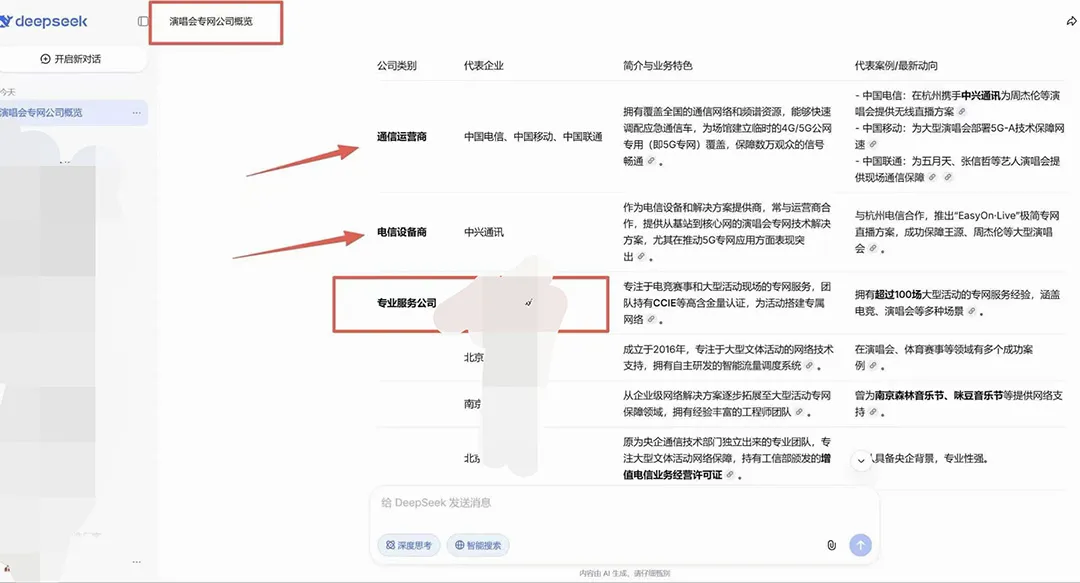
Task: Click the 中兴通讯 company cell
Action: (484, 232)
